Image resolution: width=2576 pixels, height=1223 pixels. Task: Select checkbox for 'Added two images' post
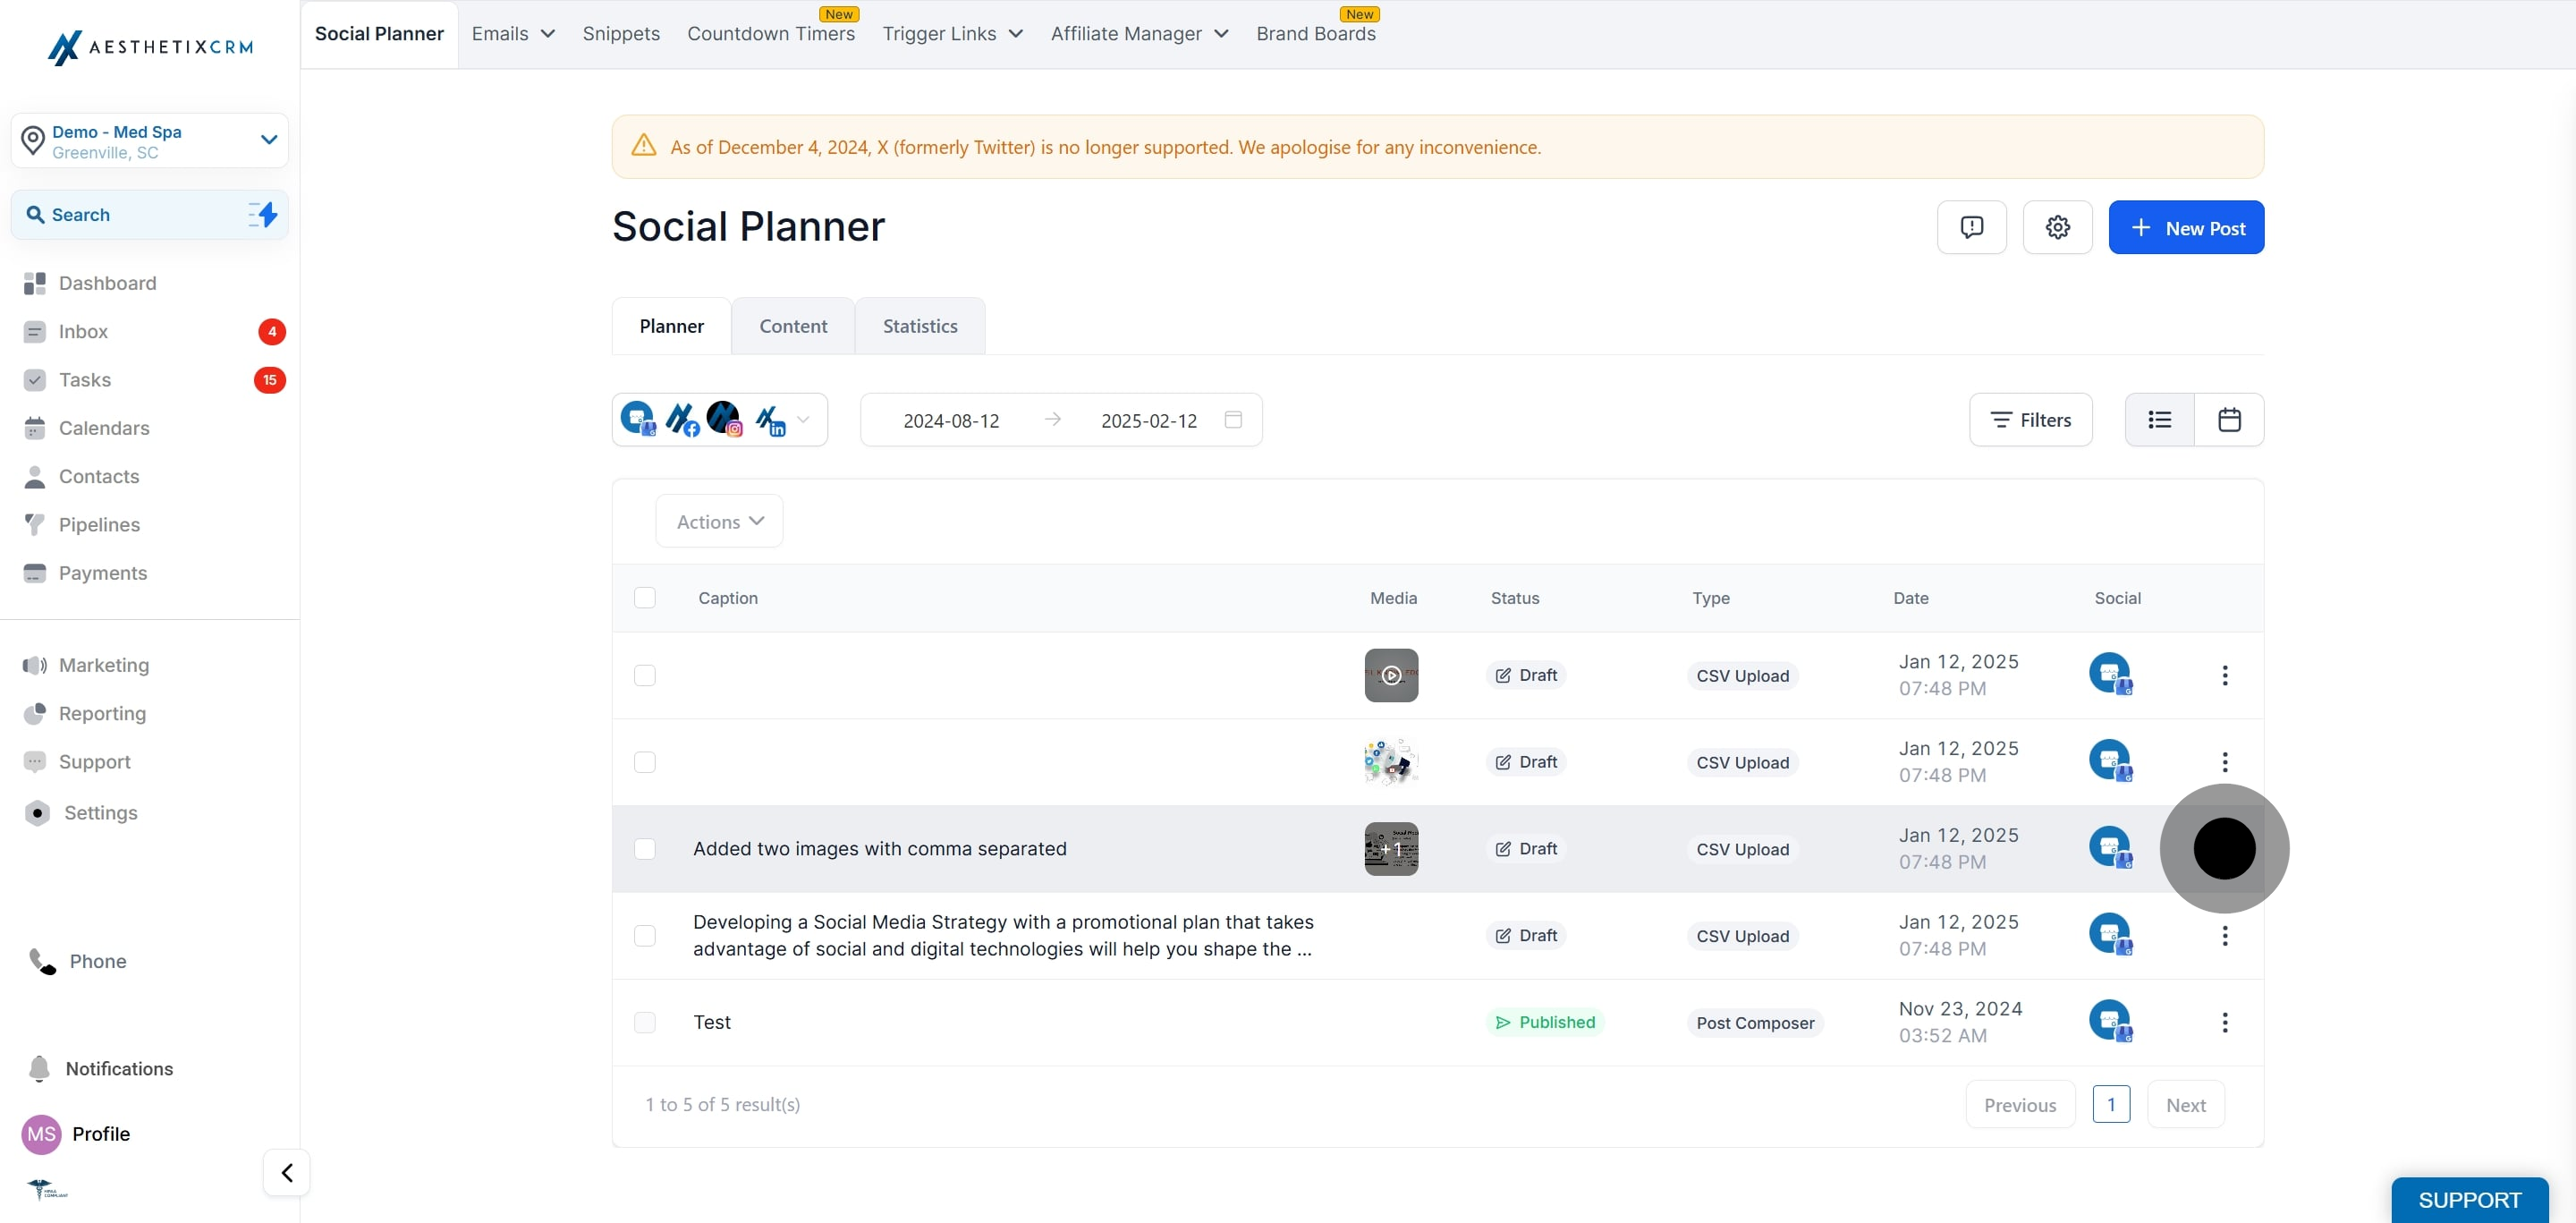645,849
